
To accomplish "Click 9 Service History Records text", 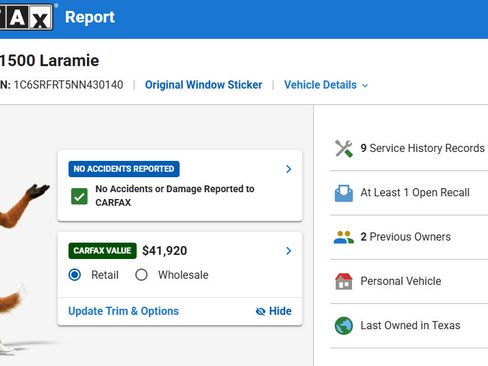I will 422,148.
